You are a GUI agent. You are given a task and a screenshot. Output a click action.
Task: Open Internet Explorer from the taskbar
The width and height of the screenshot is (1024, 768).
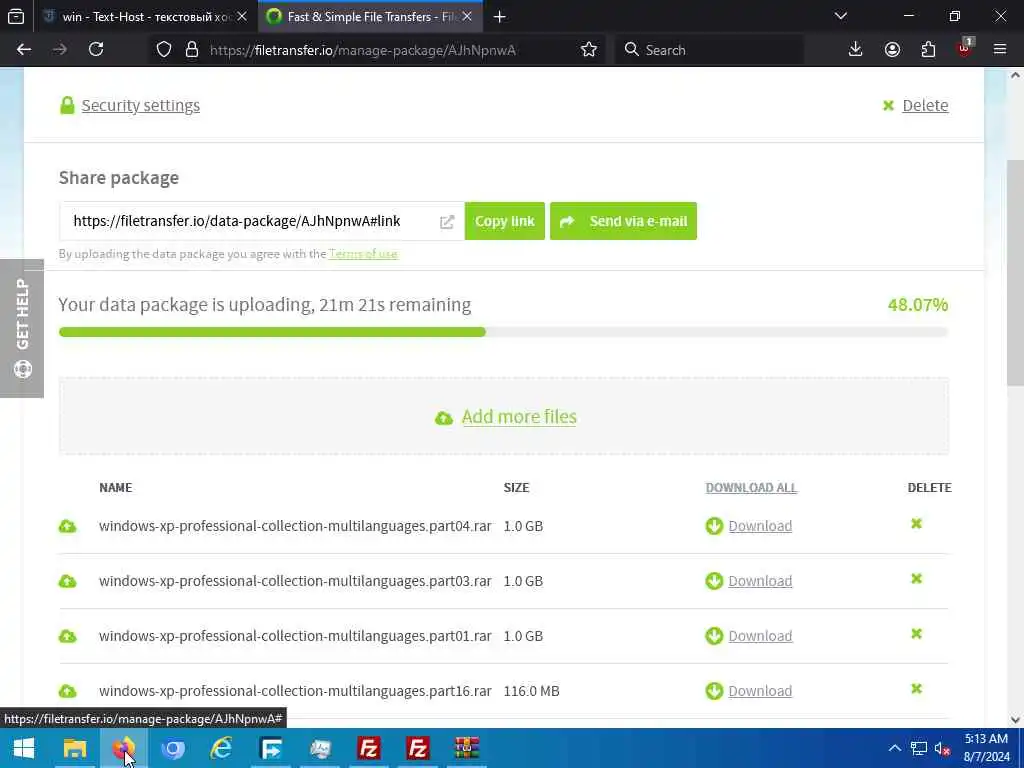[221, 748]
